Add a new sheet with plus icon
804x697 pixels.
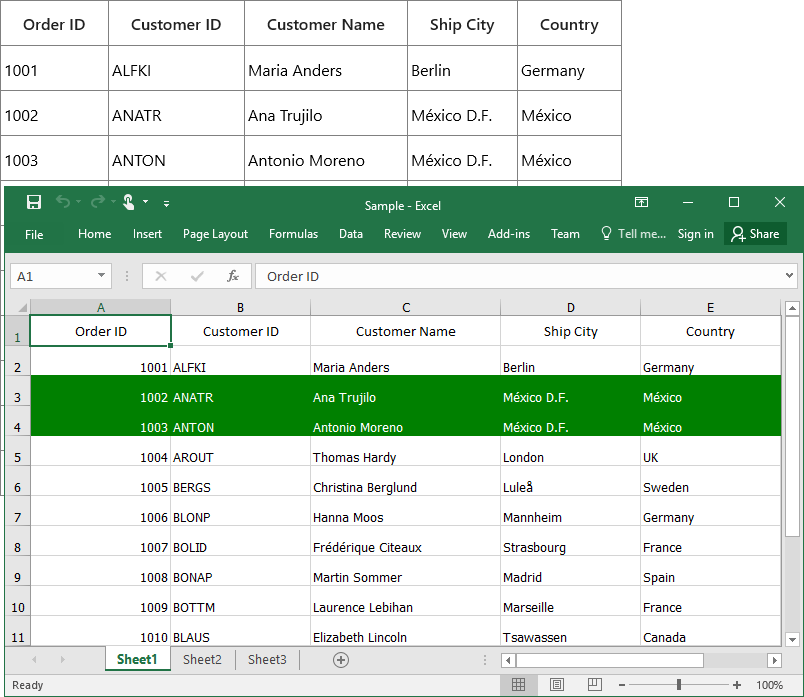[x=341, y=660]
